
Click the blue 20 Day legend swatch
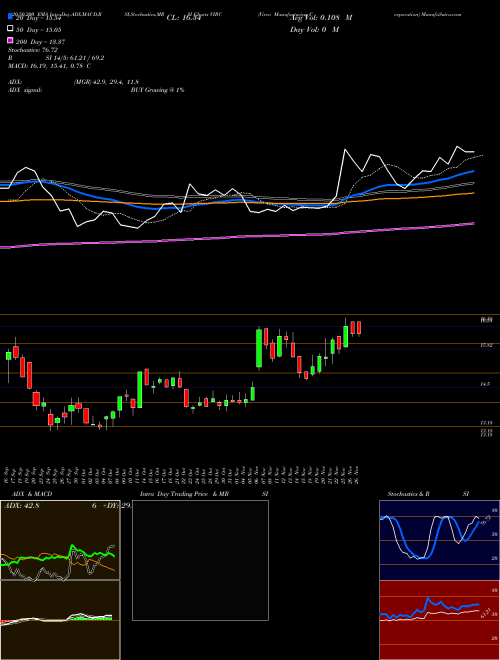[x=10, y=17]
